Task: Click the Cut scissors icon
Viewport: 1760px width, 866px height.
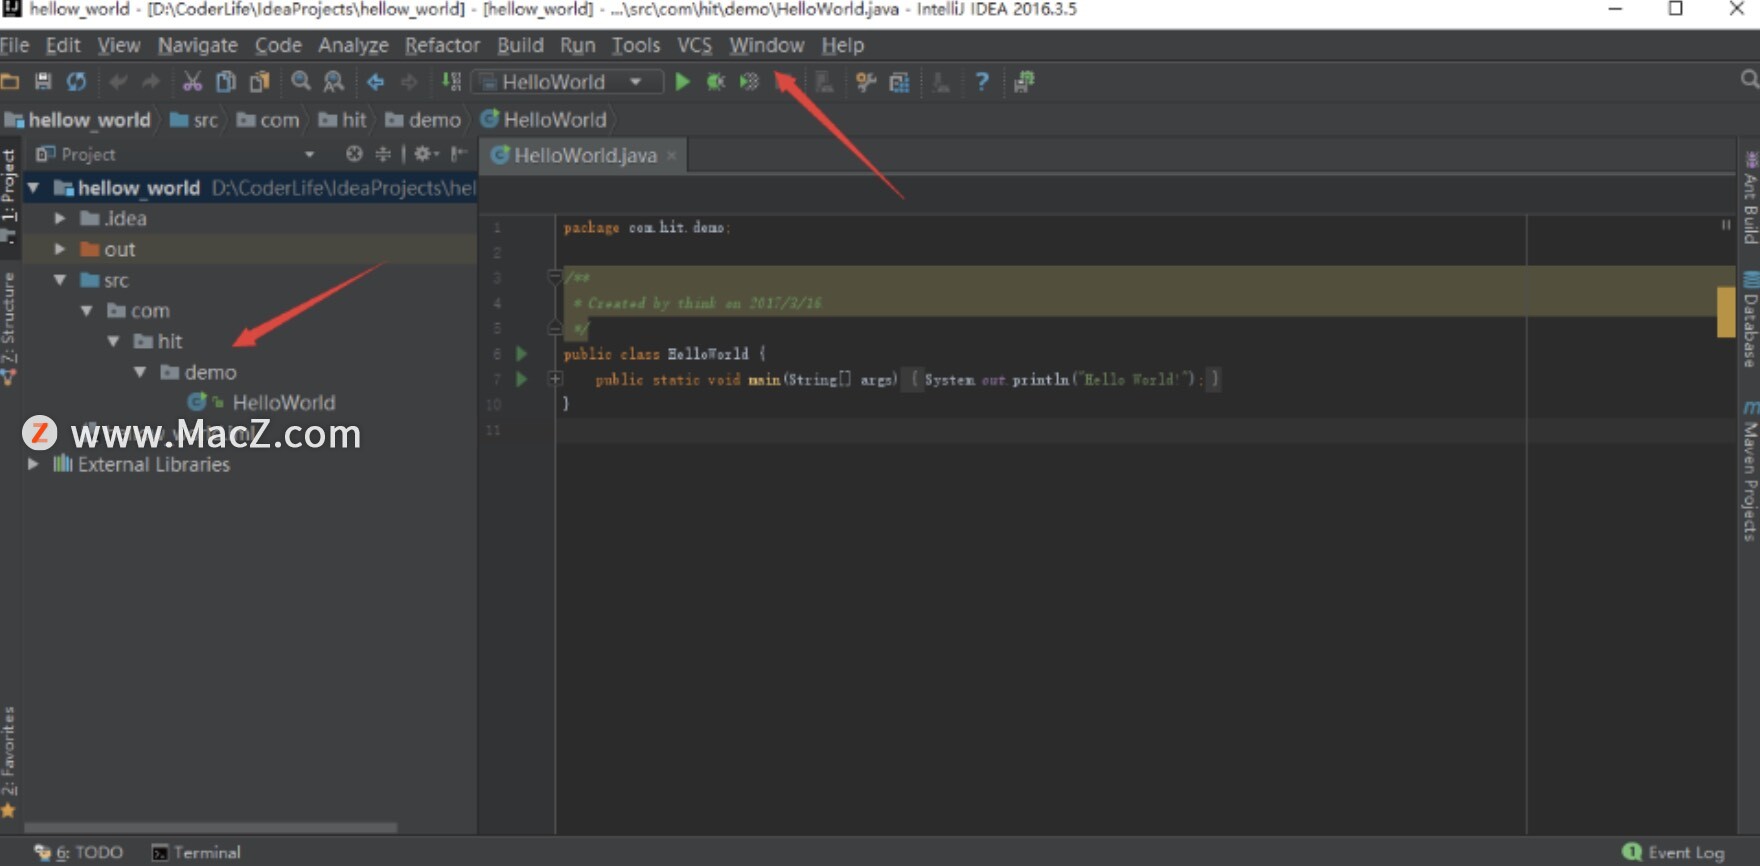Action: [192, 82]
